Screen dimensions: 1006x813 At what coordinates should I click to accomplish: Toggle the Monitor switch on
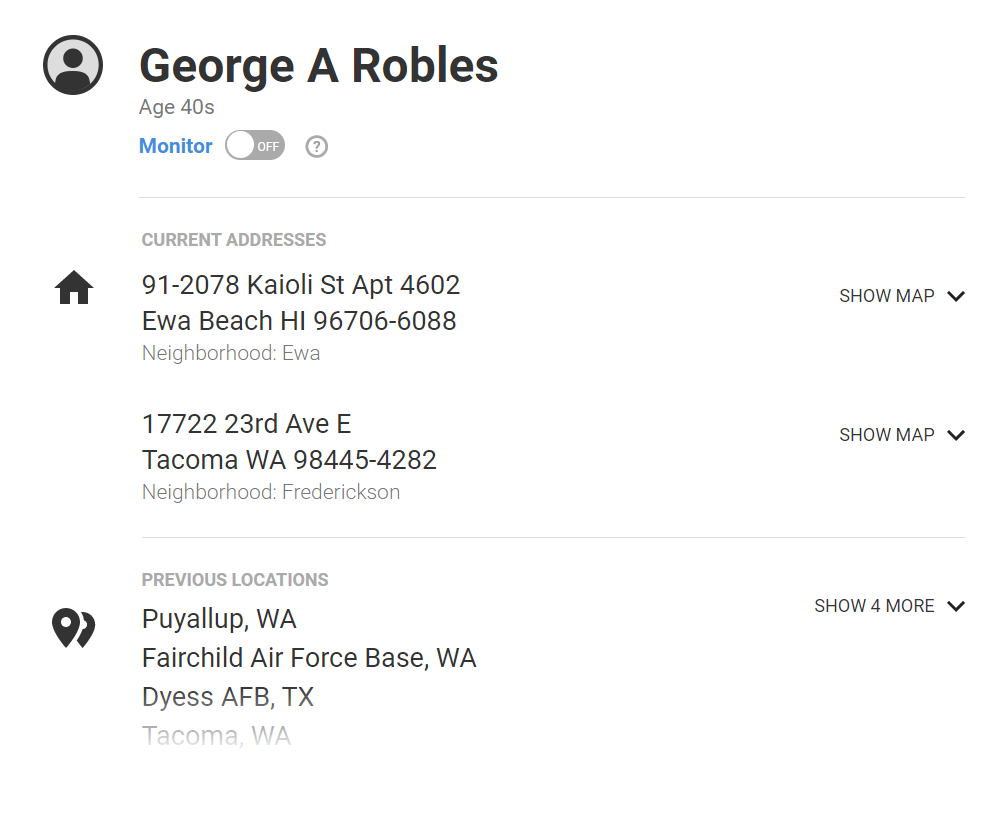pos(255,146)
